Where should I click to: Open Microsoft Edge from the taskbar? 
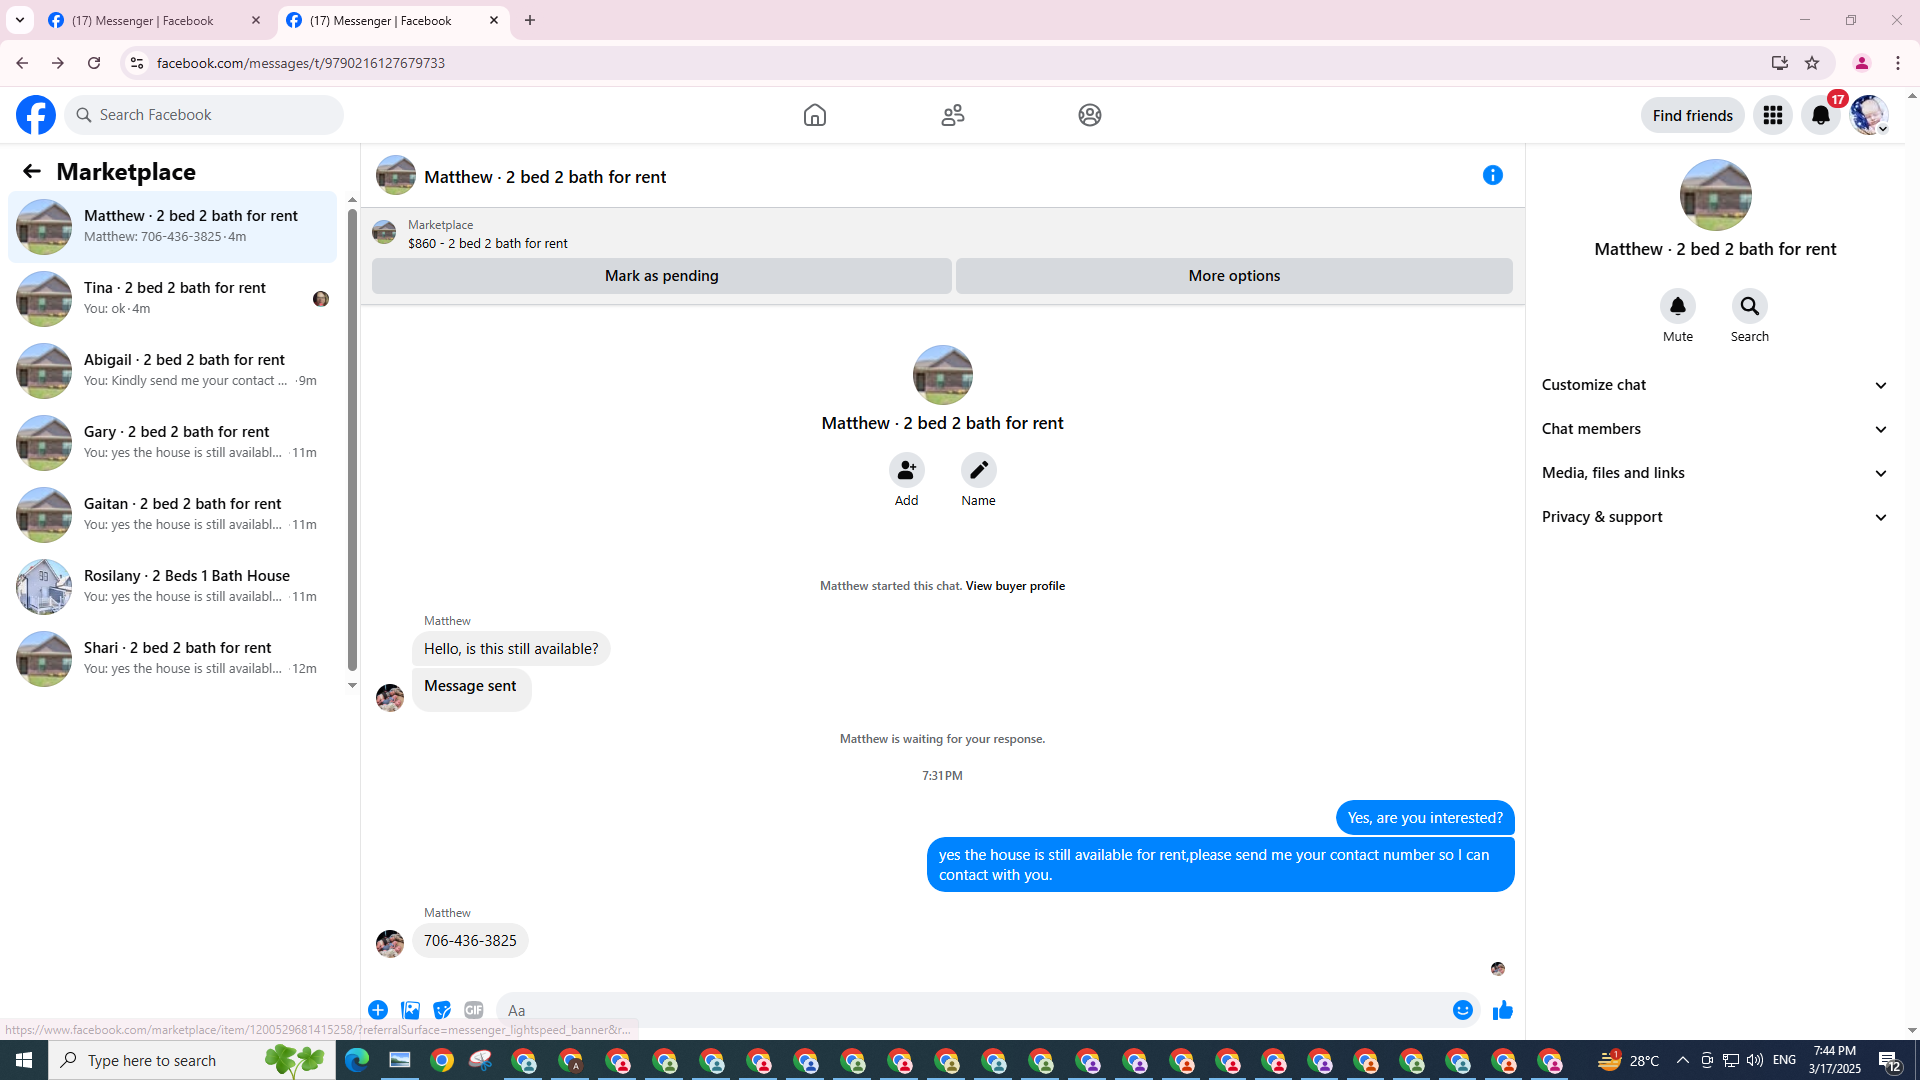357,1060
